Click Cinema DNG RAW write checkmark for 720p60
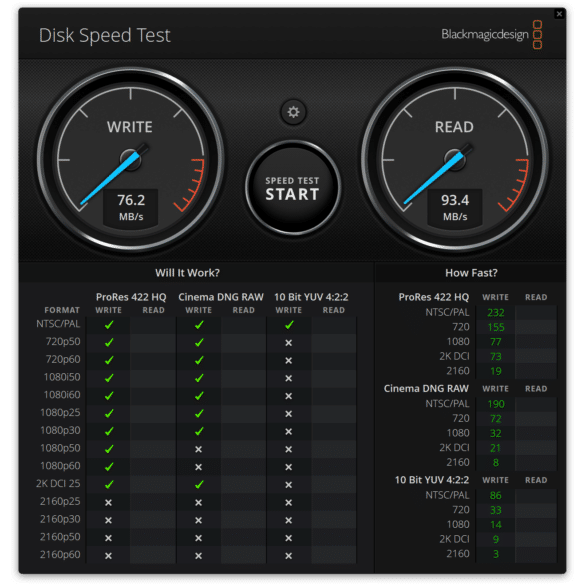This screenshot has width=585, height=585. [x=199, y=360]
